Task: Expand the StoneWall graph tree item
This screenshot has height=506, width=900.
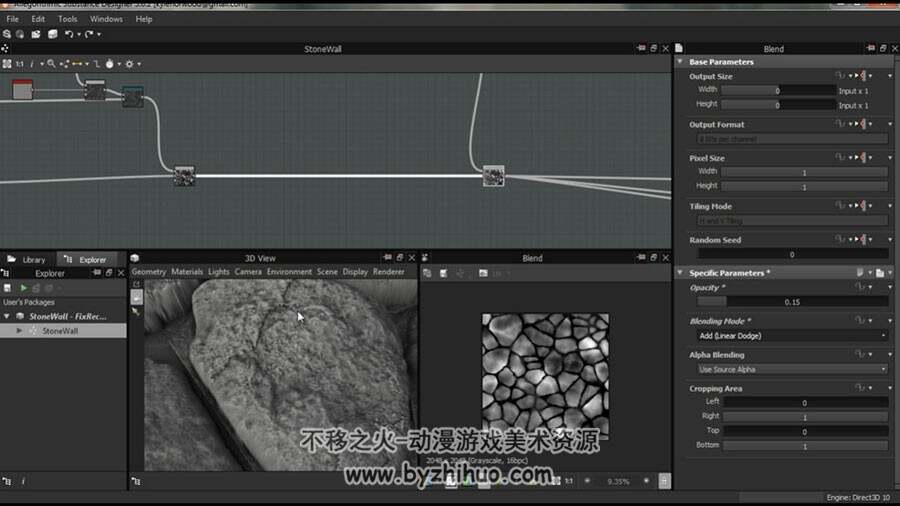Action: point(19,331)
